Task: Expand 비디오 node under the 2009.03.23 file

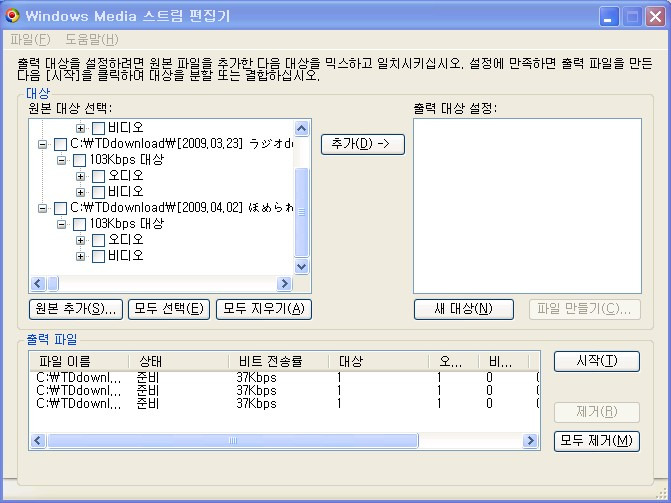Action: 80,192
